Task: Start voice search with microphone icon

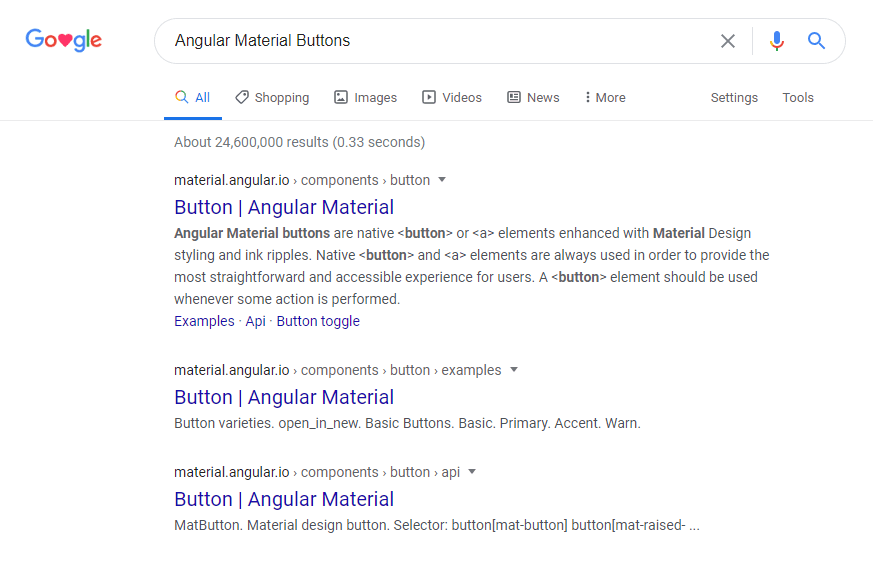Action: 777,41
